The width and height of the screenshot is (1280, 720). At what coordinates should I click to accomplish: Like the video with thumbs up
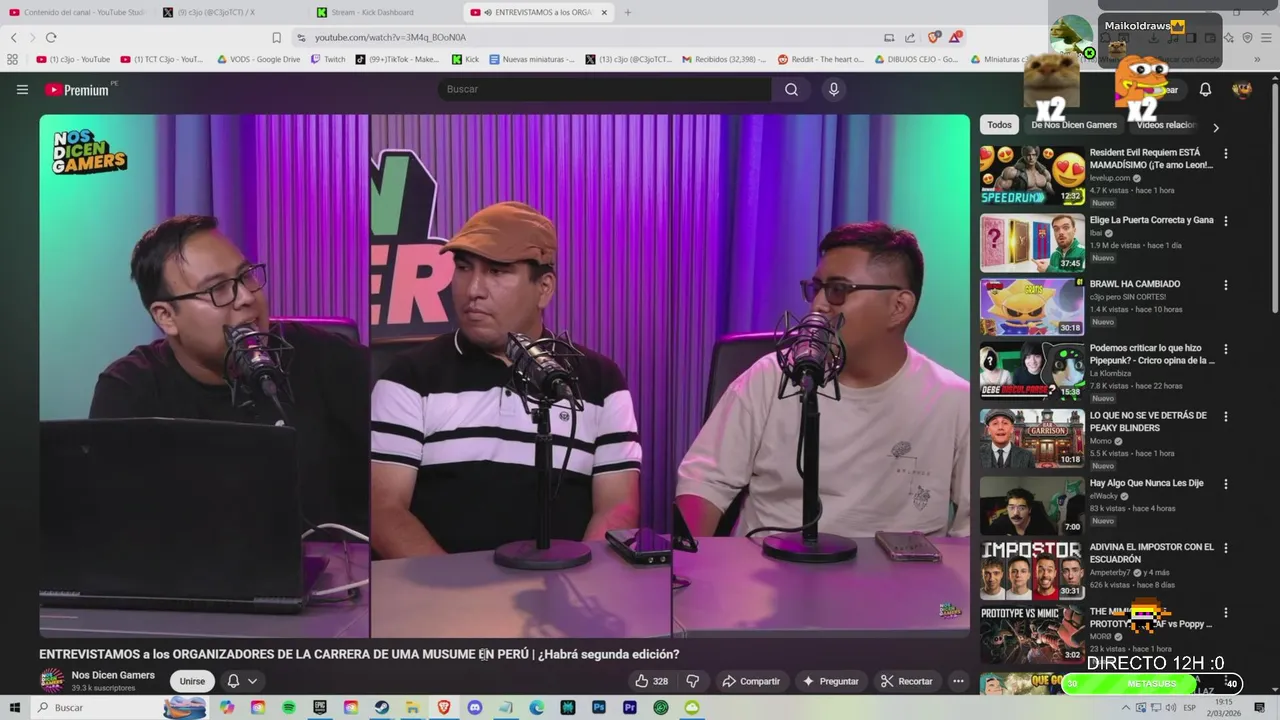click(x=651, y=681)
